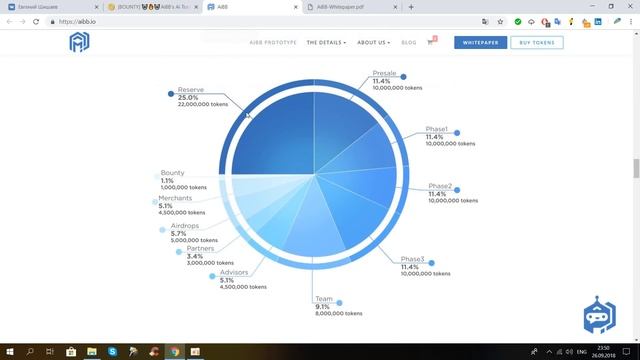Open the volume control in system tray

pyautogui.click(x=569, y=351)
